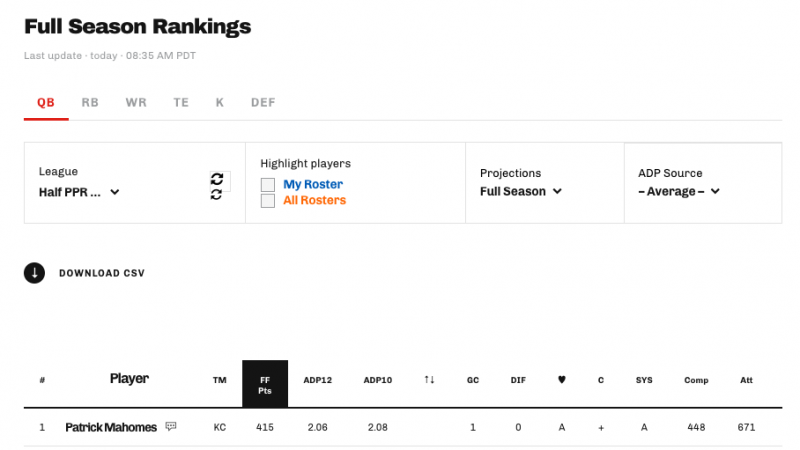Click the black download arrow circle icon
The width and height of the screenshot is (800, 450).
coord(34,273)
